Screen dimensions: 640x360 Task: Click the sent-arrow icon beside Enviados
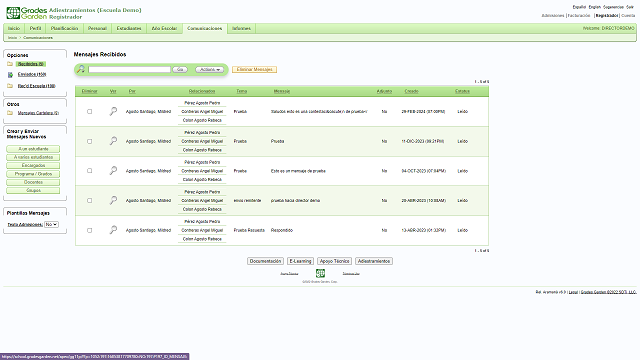pos(10,75)
